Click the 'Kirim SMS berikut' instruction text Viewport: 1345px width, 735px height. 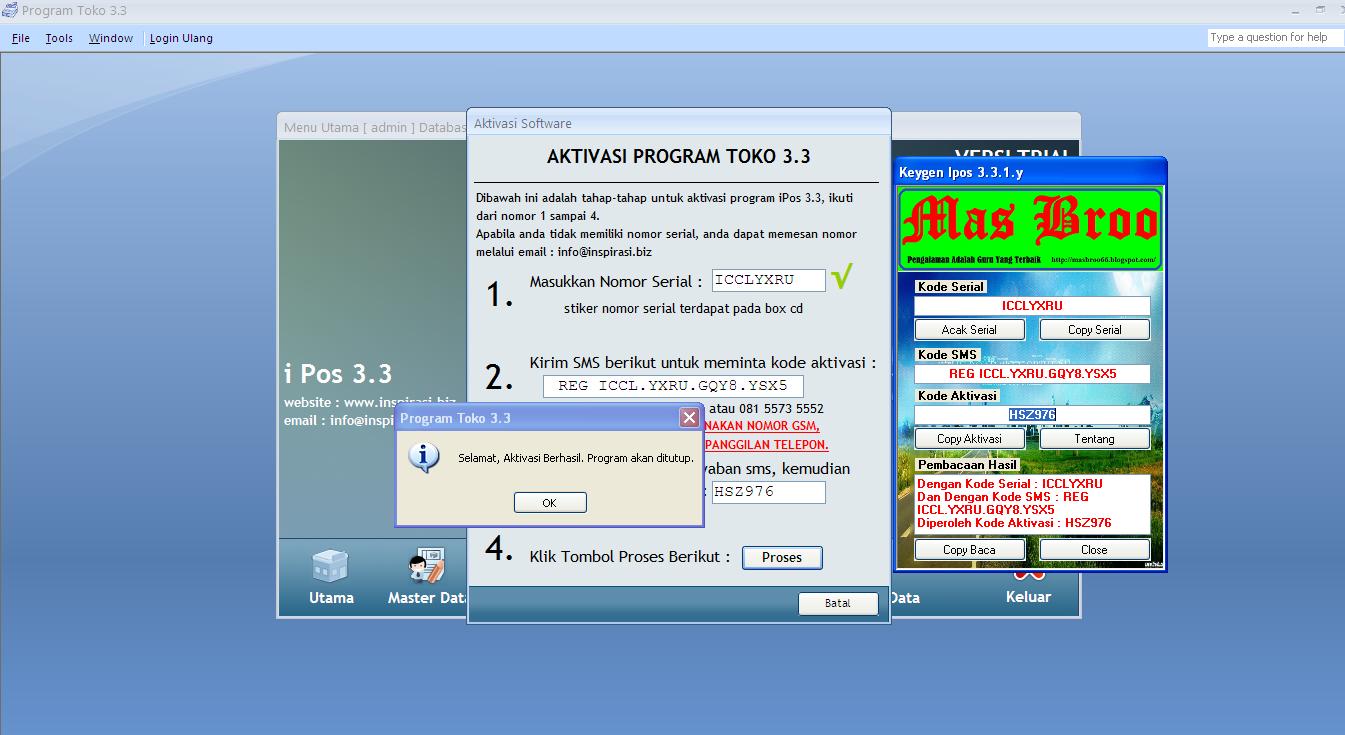703,363
